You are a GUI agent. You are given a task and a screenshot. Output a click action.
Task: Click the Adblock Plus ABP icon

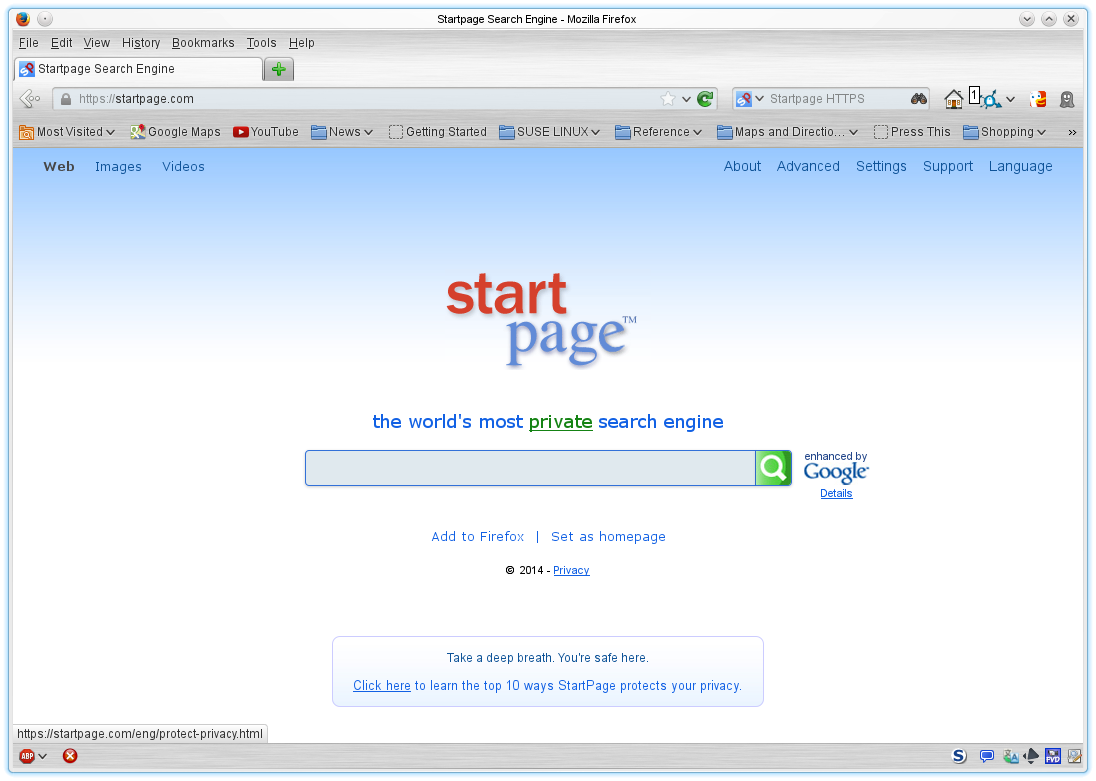27,756
